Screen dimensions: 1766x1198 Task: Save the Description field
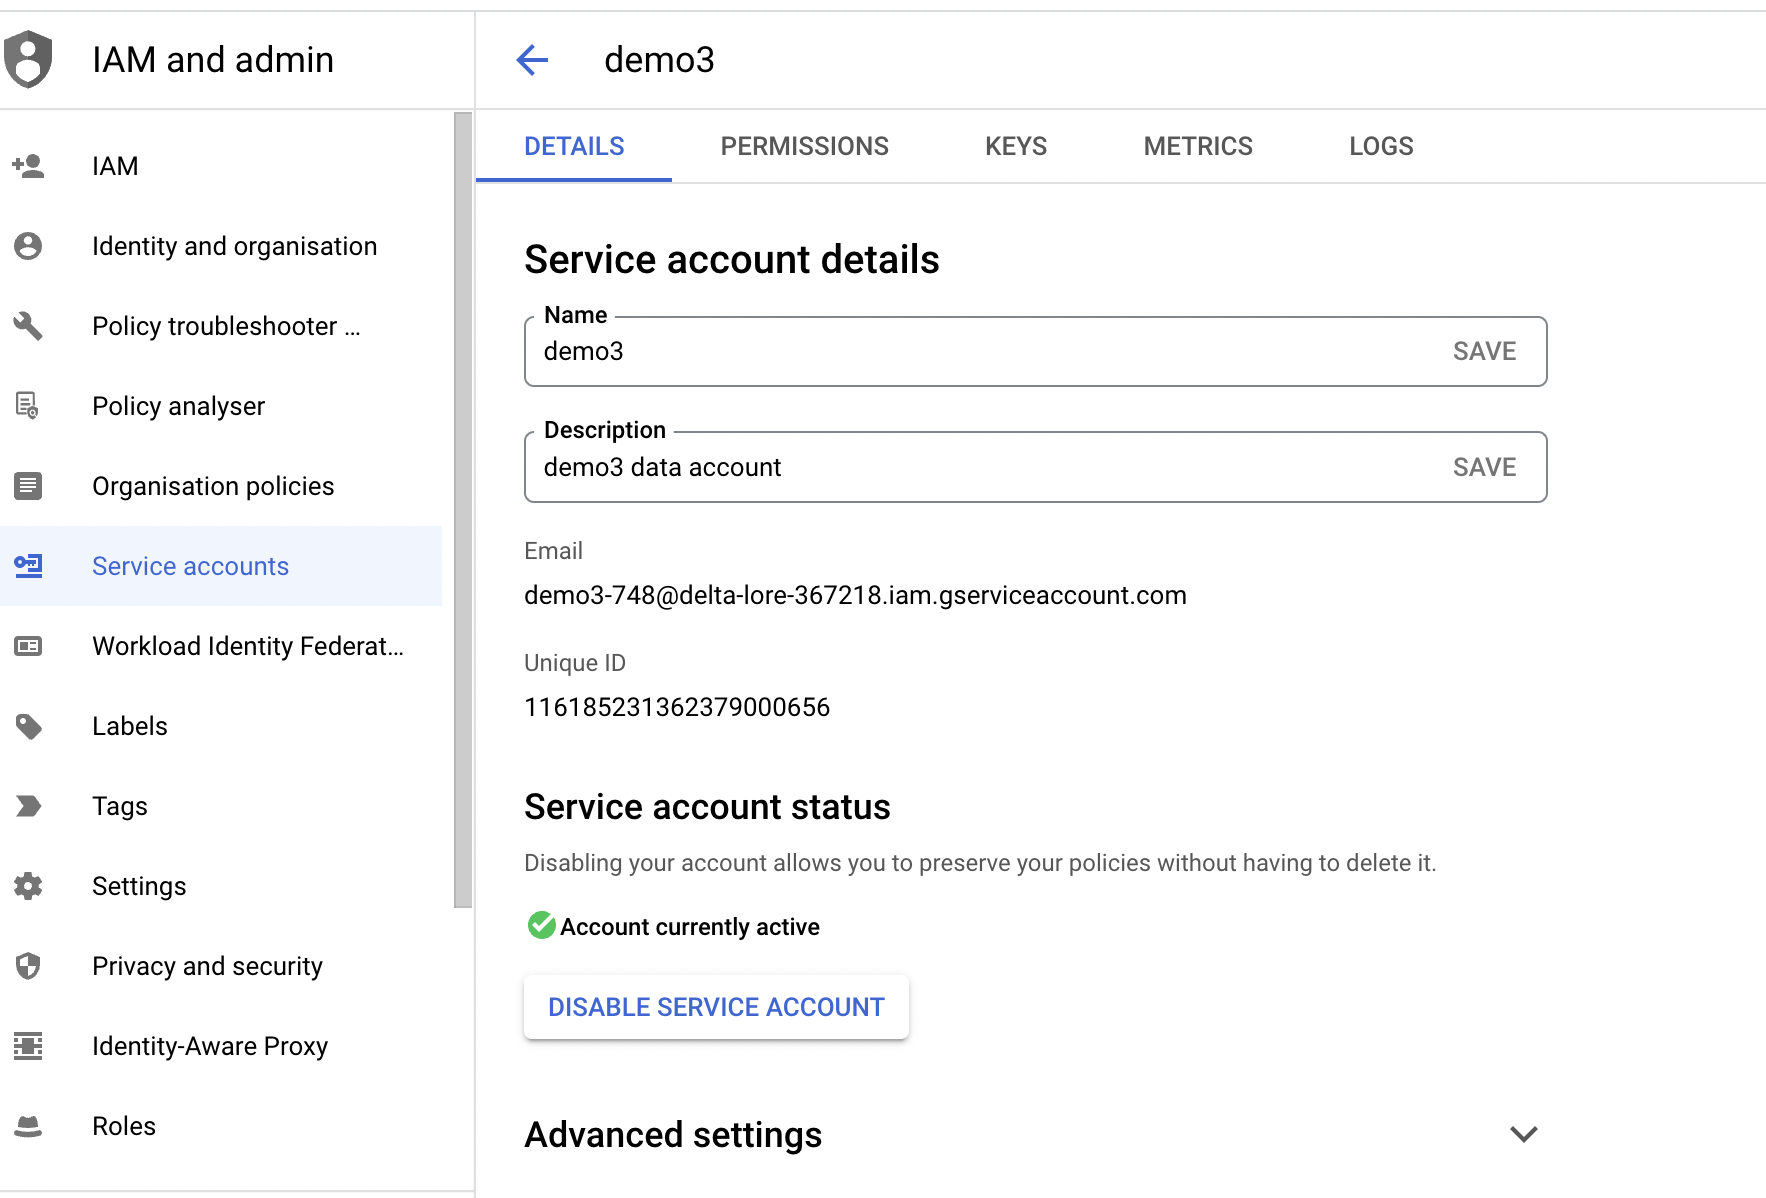pyautogui.click(x=1484, y=467)
